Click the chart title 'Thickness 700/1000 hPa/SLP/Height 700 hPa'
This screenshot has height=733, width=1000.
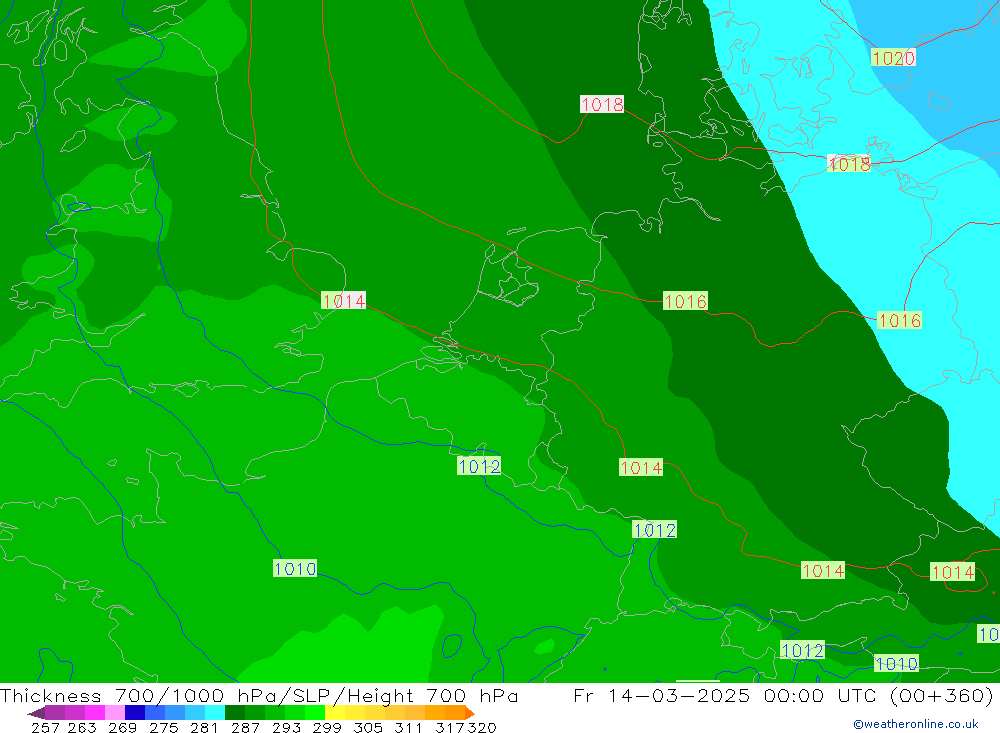tap(259, 695)
